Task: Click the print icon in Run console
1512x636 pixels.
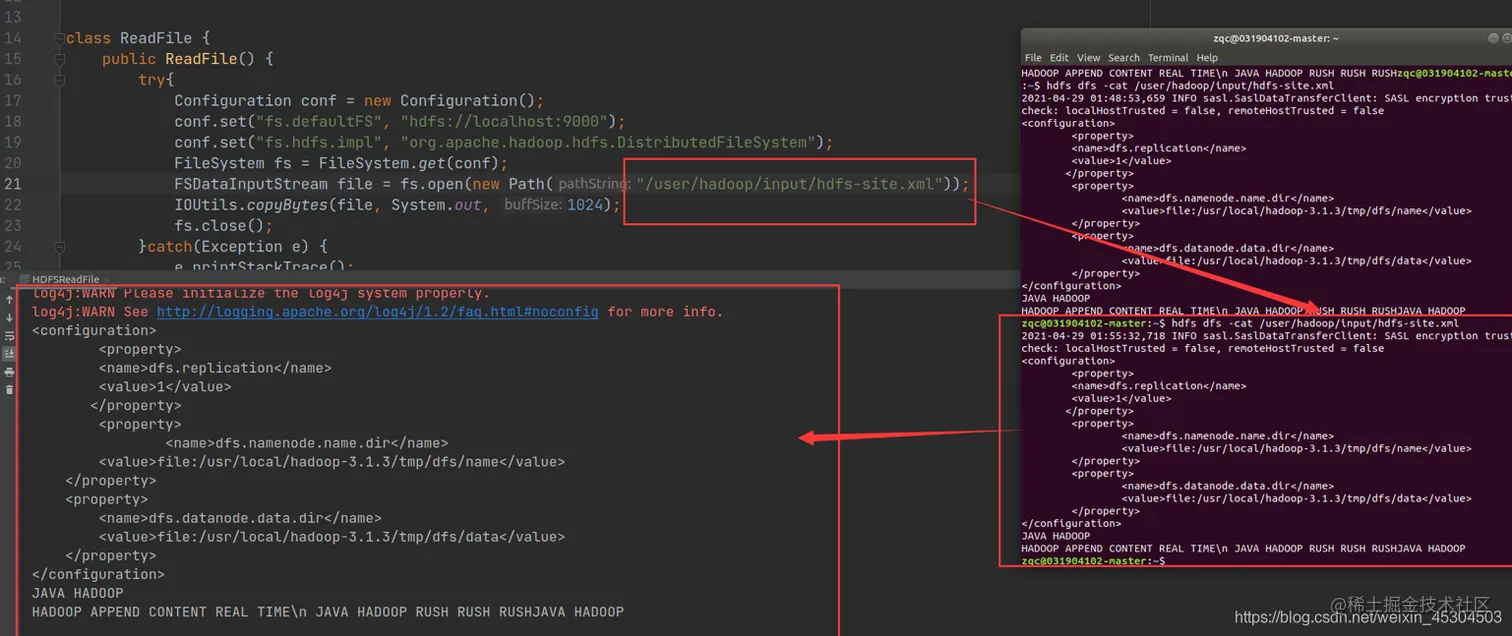Action: coord(10,371)
